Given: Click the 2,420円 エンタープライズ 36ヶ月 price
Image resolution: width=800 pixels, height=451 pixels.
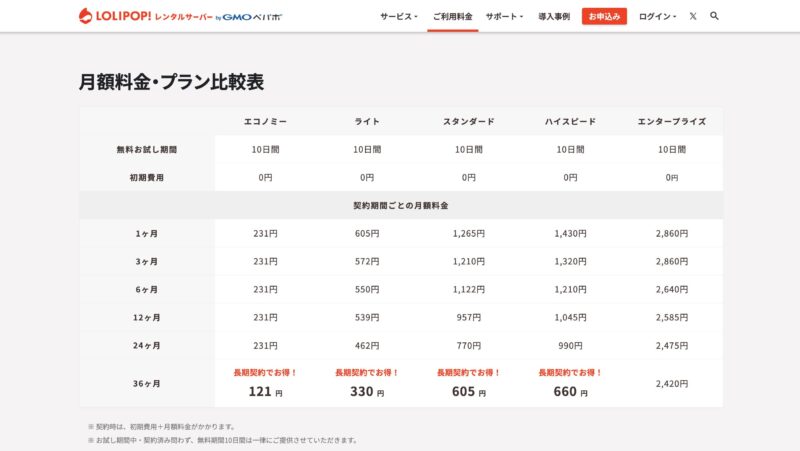Looking at the screenshot, I should [x=671, y=384].
